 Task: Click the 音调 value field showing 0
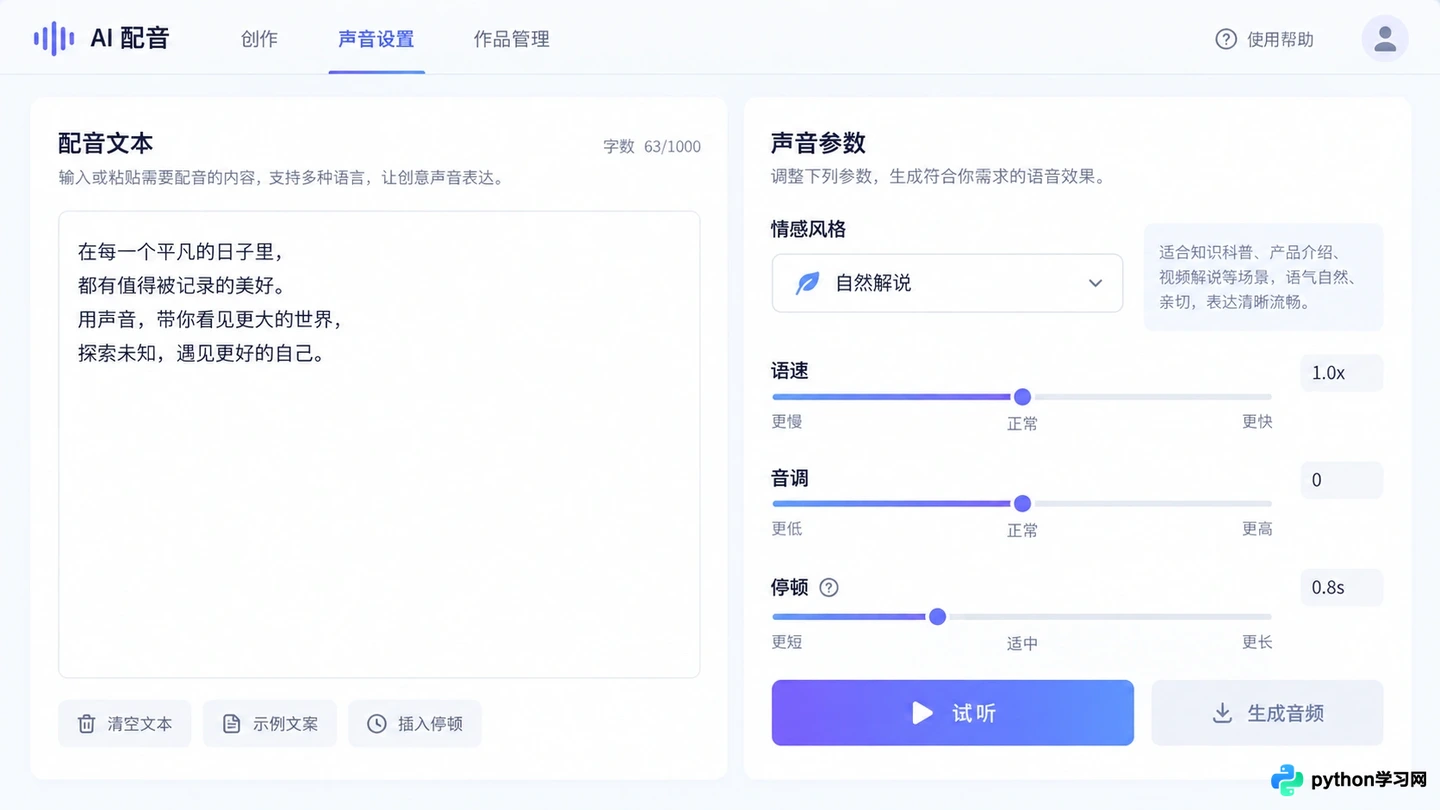coord(1341,480)
